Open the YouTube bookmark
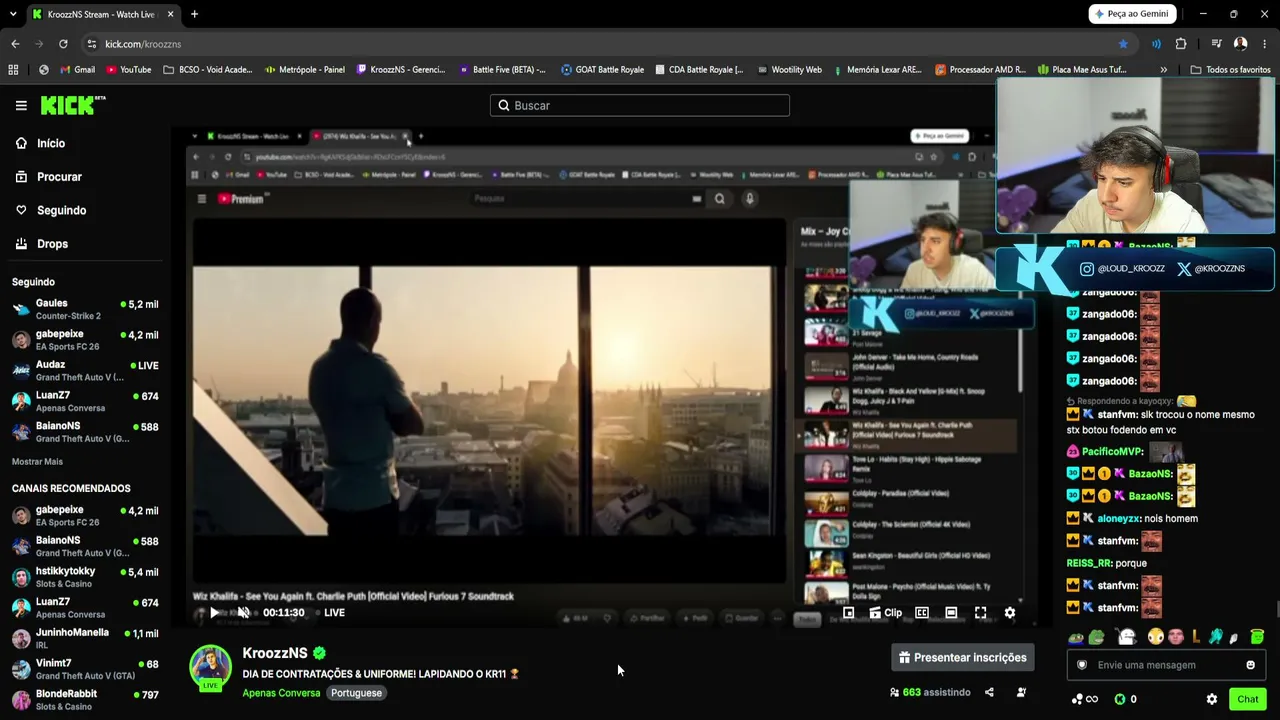The width and height of the screenshot is (1280, 720). click(128, 70)
